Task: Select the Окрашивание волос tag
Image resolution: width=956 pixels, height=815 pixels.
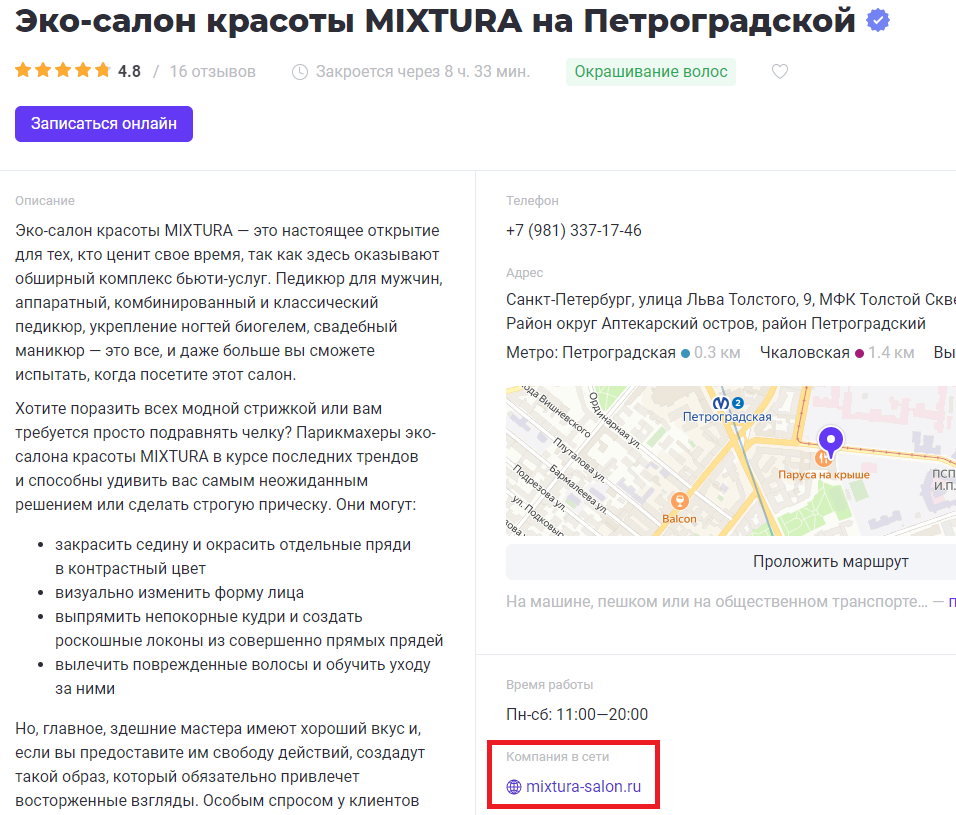Action: (651, 72)
